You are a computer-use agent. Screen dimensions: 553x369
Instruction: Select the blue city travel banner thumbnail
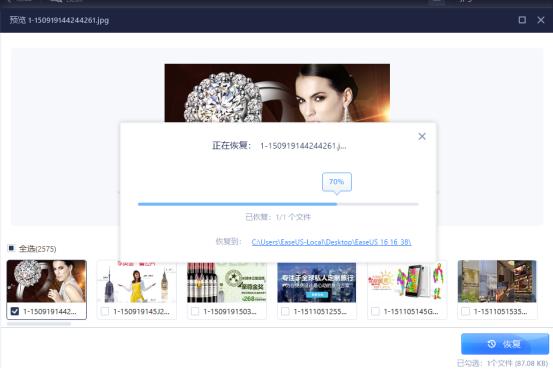click(317, 282)
